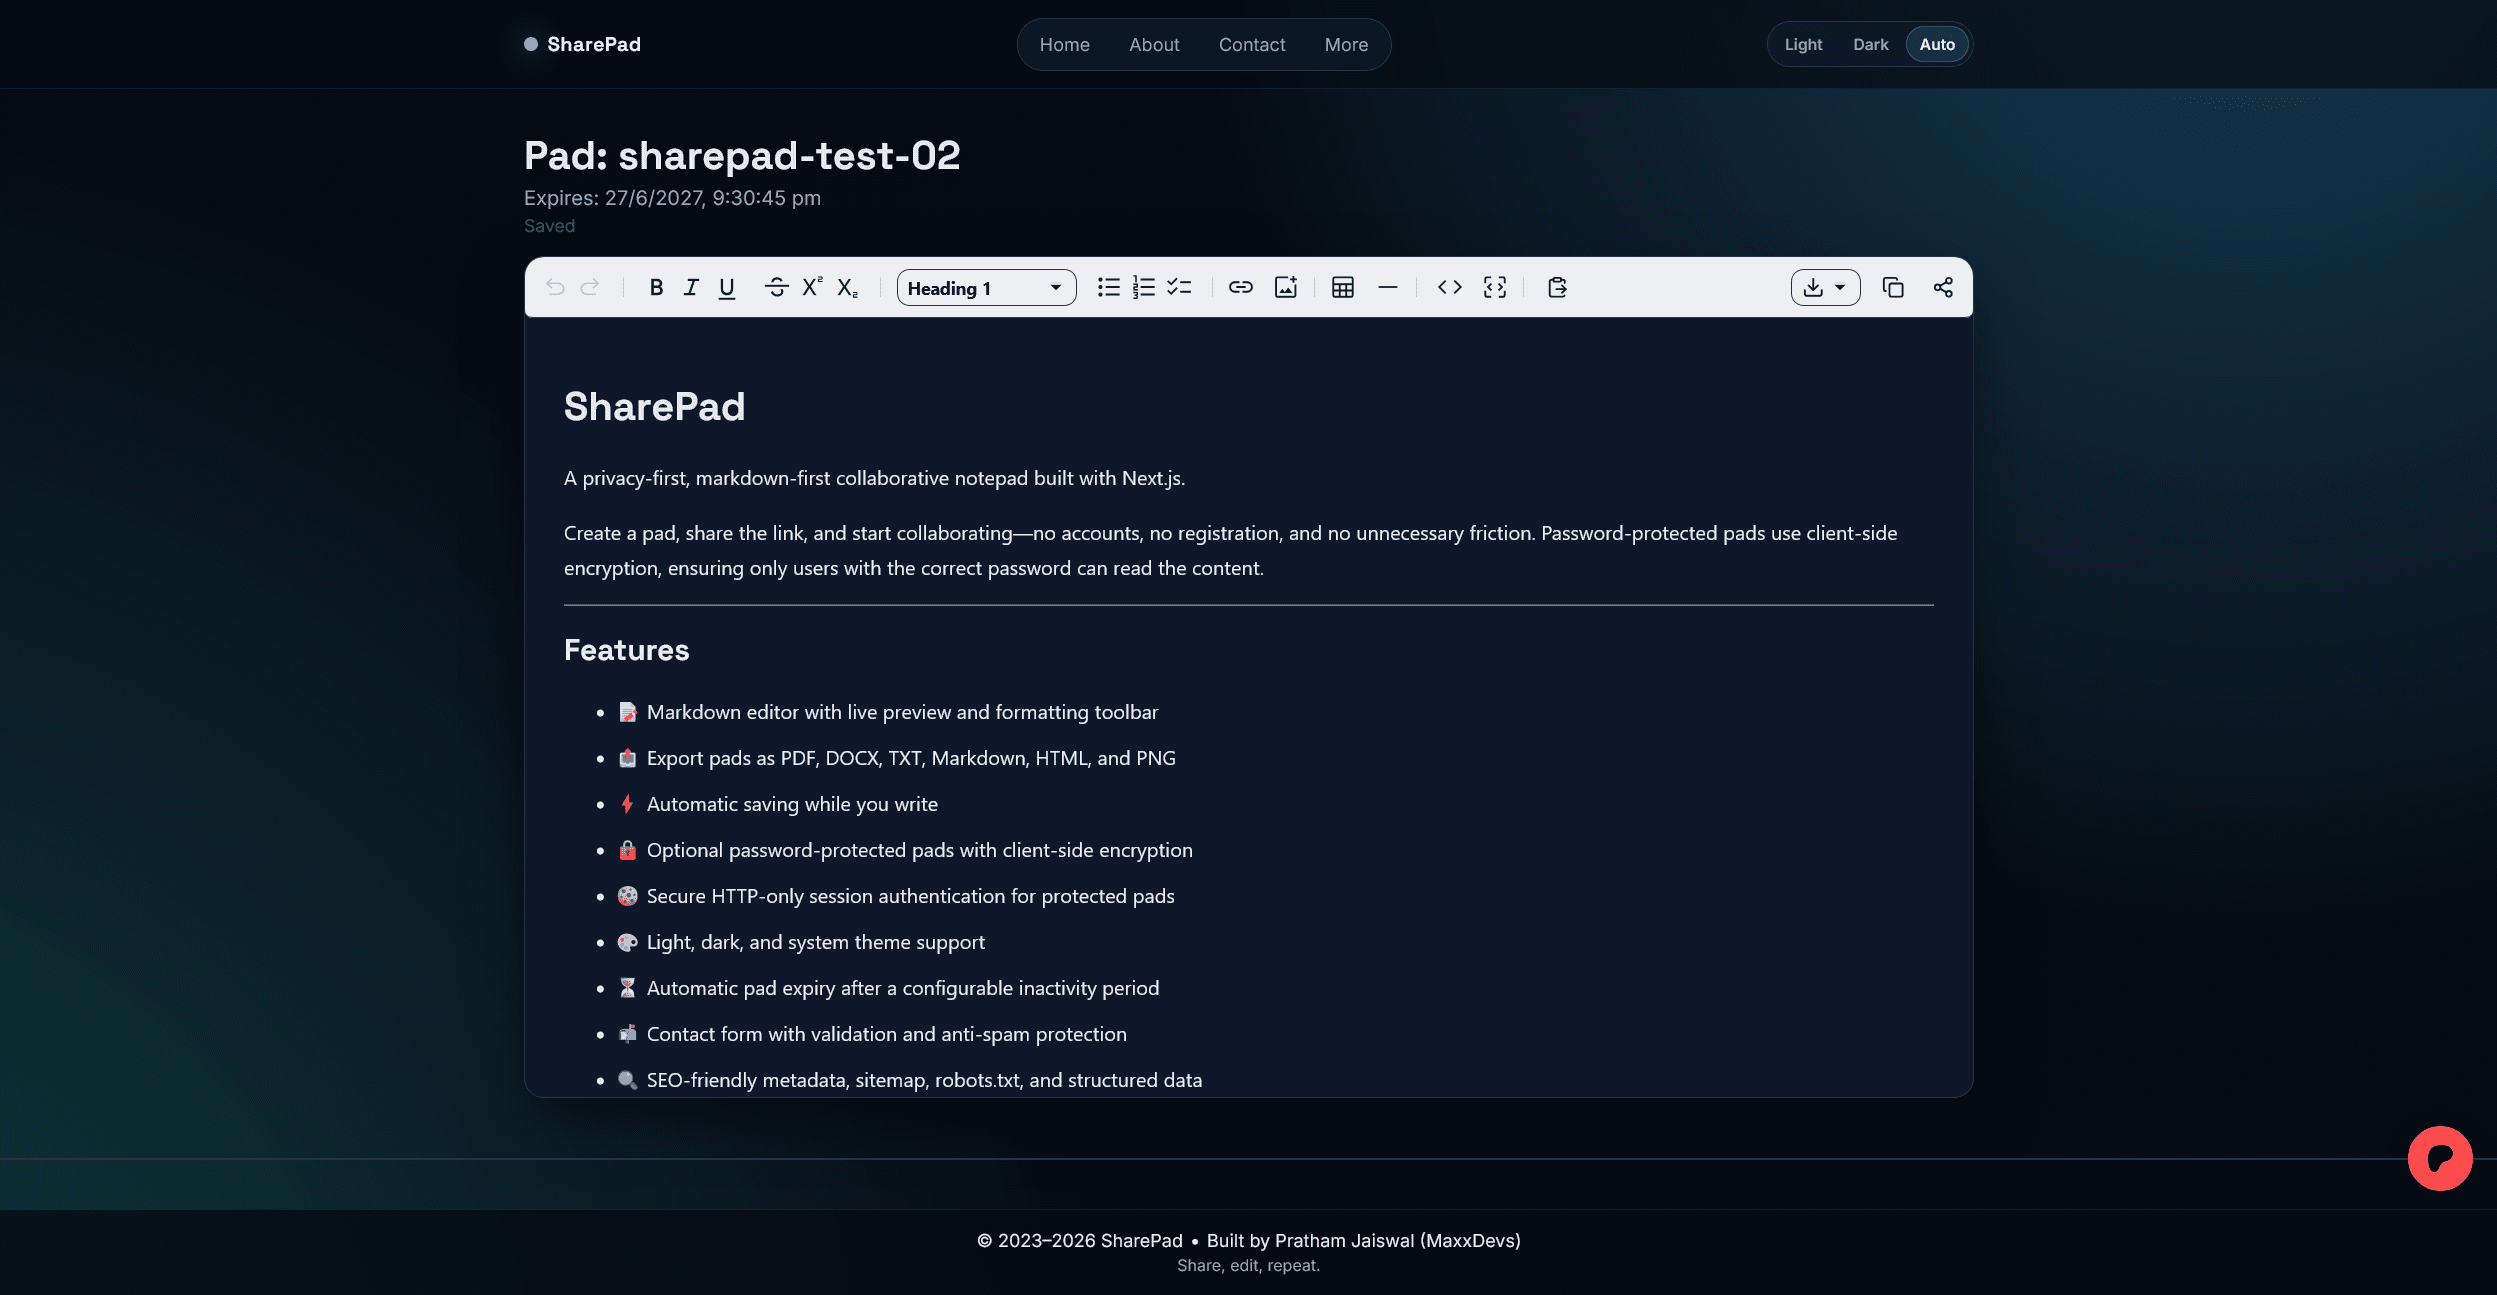Apply superscript formatting
Image resolution: width=2497 pixels, height=1295 pixels.
pyautogui.click(x=812, y=288)
